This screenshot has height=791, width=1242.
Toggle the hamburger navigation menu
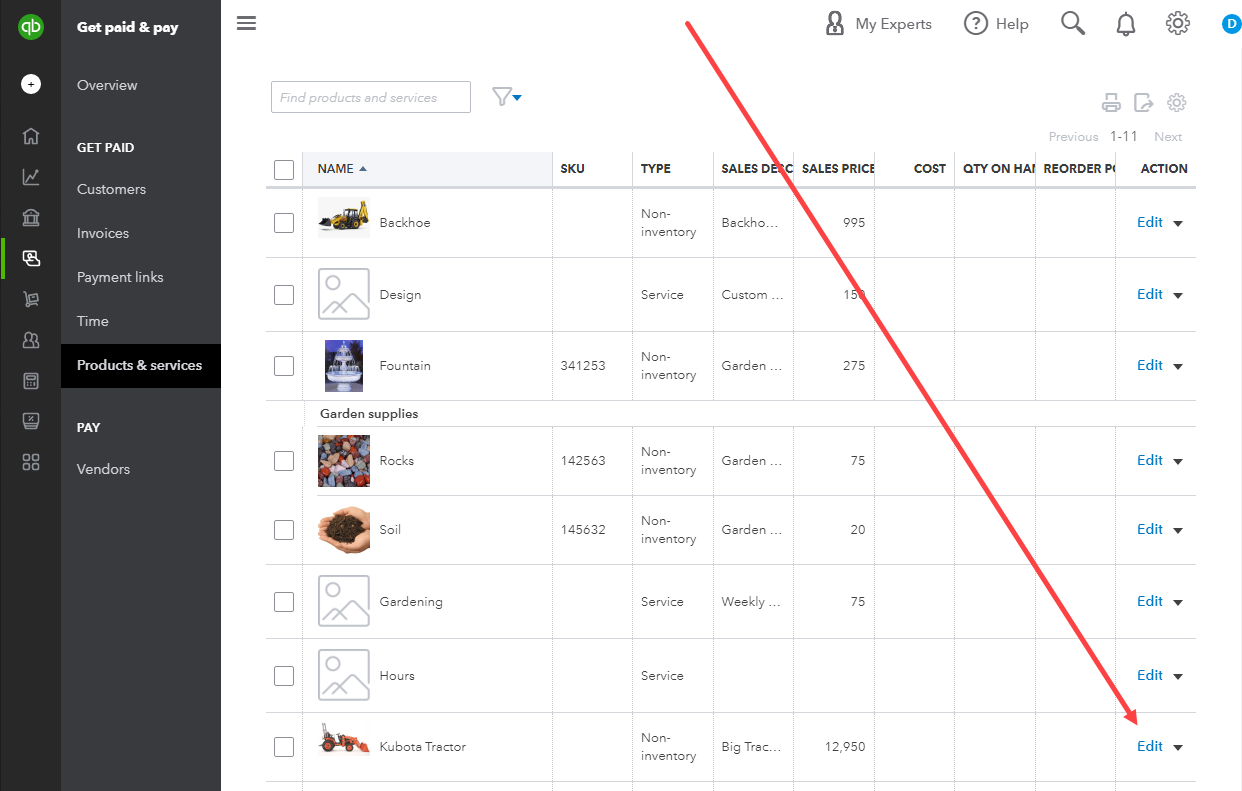pyautogui.click(x=246, y=23)
